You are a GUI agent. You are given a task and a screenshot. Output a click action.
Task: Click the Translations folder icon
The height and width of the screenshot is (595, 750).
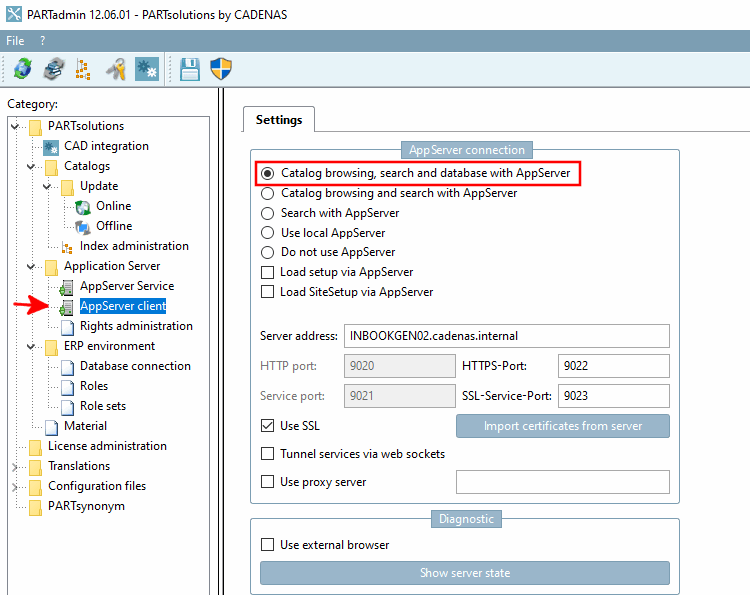tap(35, 467)
